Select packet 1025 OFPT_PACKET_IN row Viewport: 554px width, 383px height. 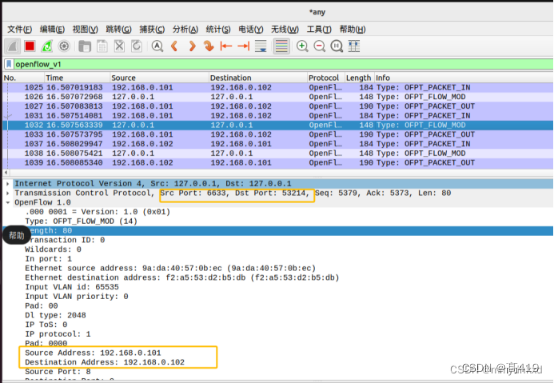(278, 87)
